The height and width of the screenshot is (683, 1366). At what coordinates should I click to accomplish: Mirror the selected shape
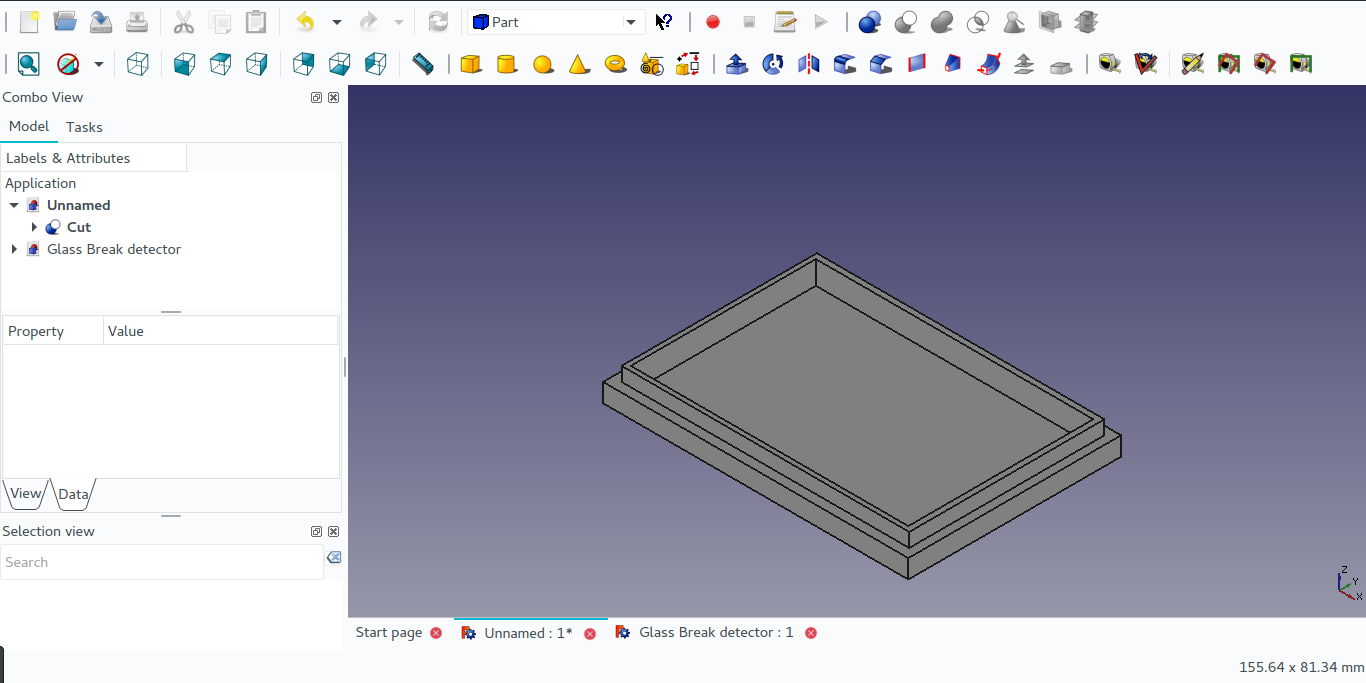click(x=809, y=64)
